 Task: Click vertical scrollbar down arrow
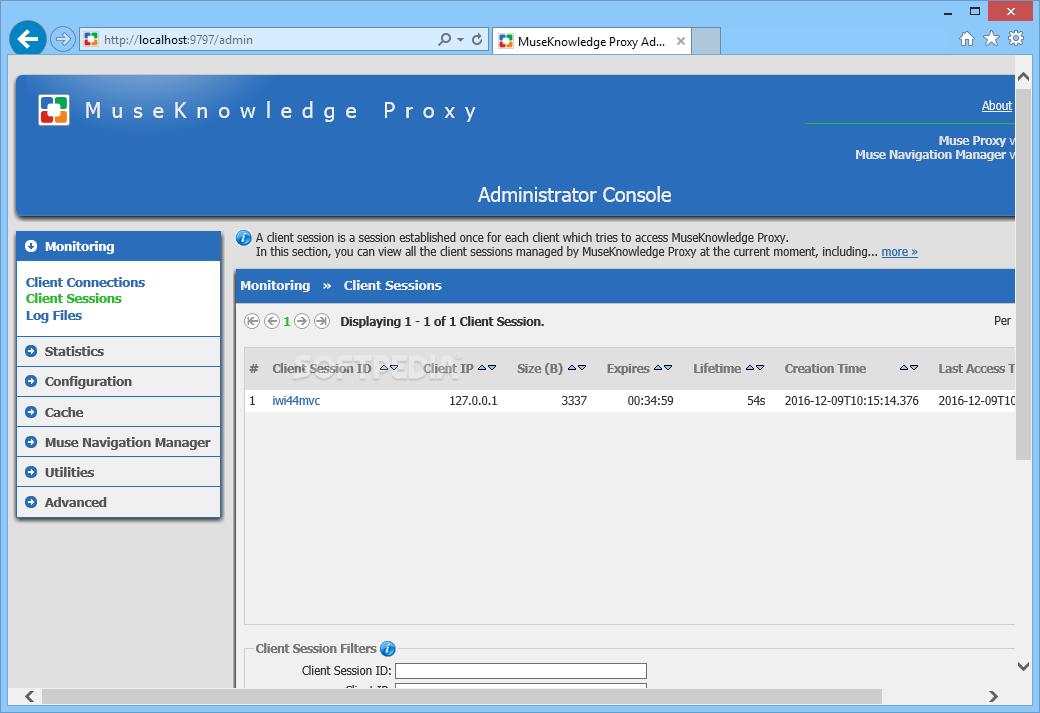(x=1023, y=667)
